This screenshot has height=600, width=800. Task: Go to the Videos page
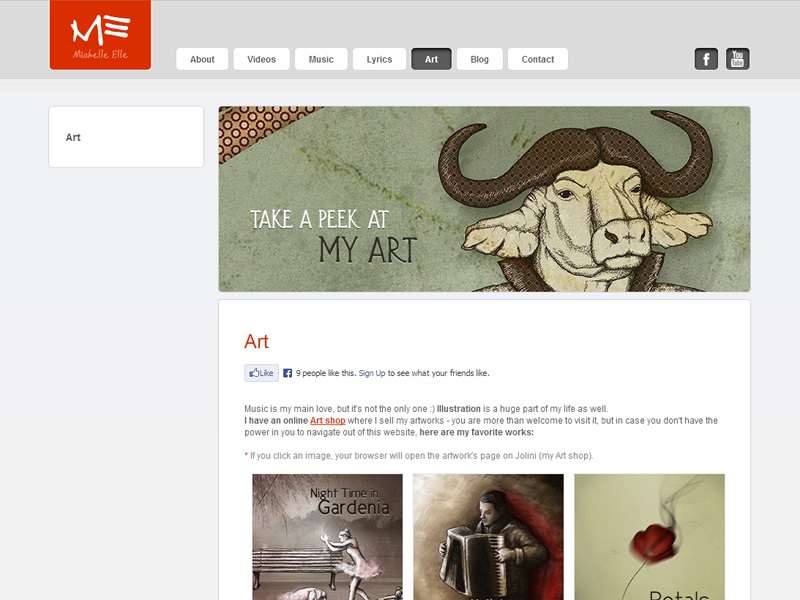261,59
